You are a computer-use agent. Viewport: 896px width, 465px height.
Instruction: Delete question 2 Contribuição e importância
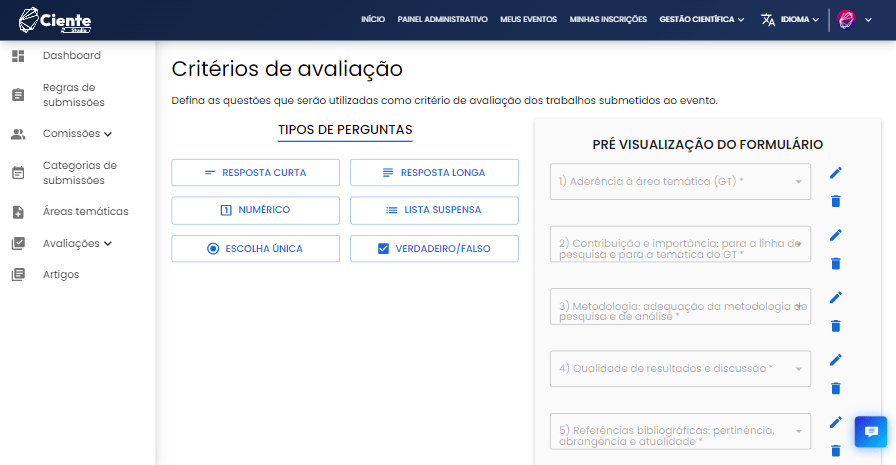[835, 263]
